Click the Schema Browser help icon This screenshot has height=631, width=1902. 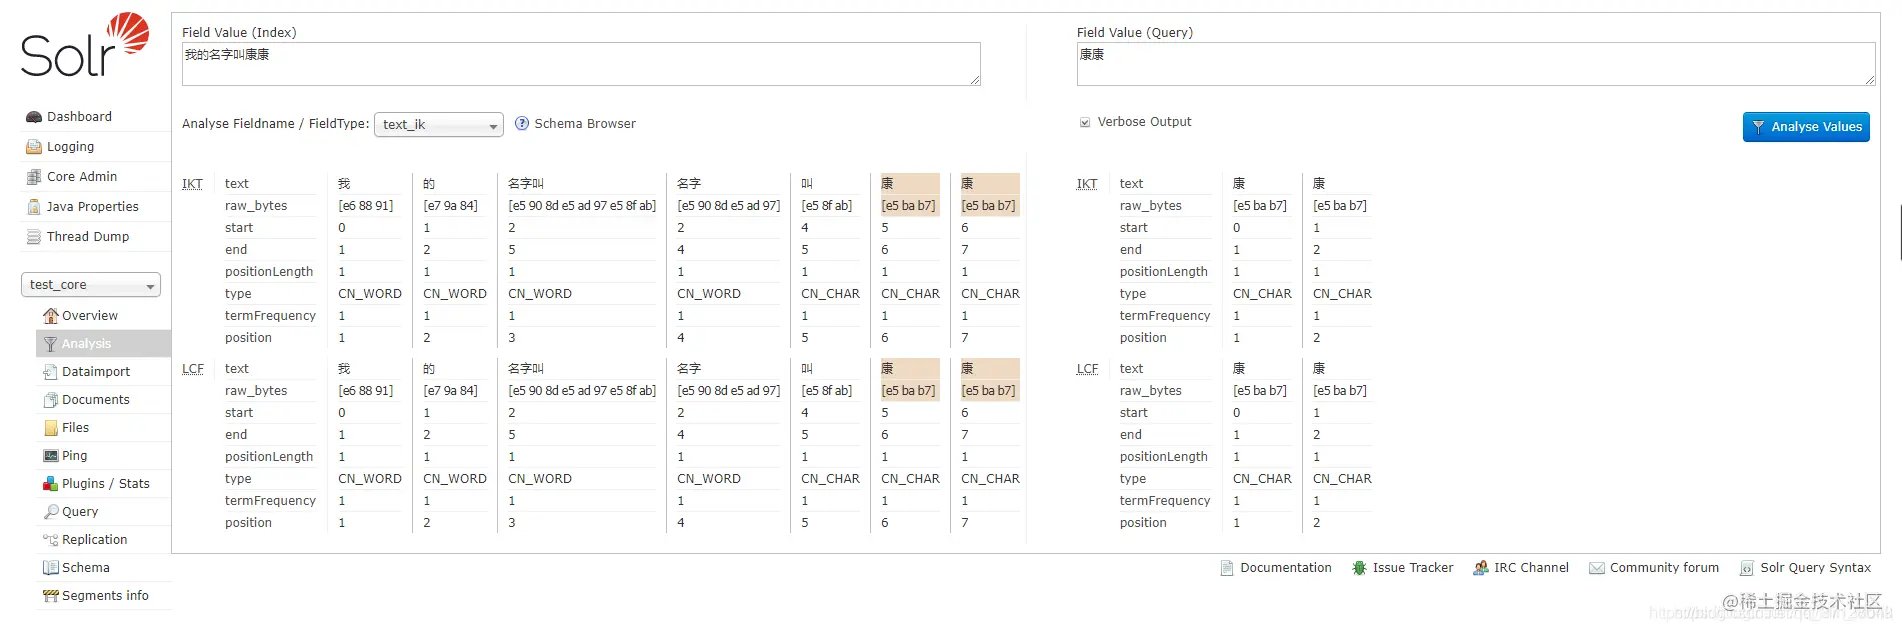[x=522, y=124]
